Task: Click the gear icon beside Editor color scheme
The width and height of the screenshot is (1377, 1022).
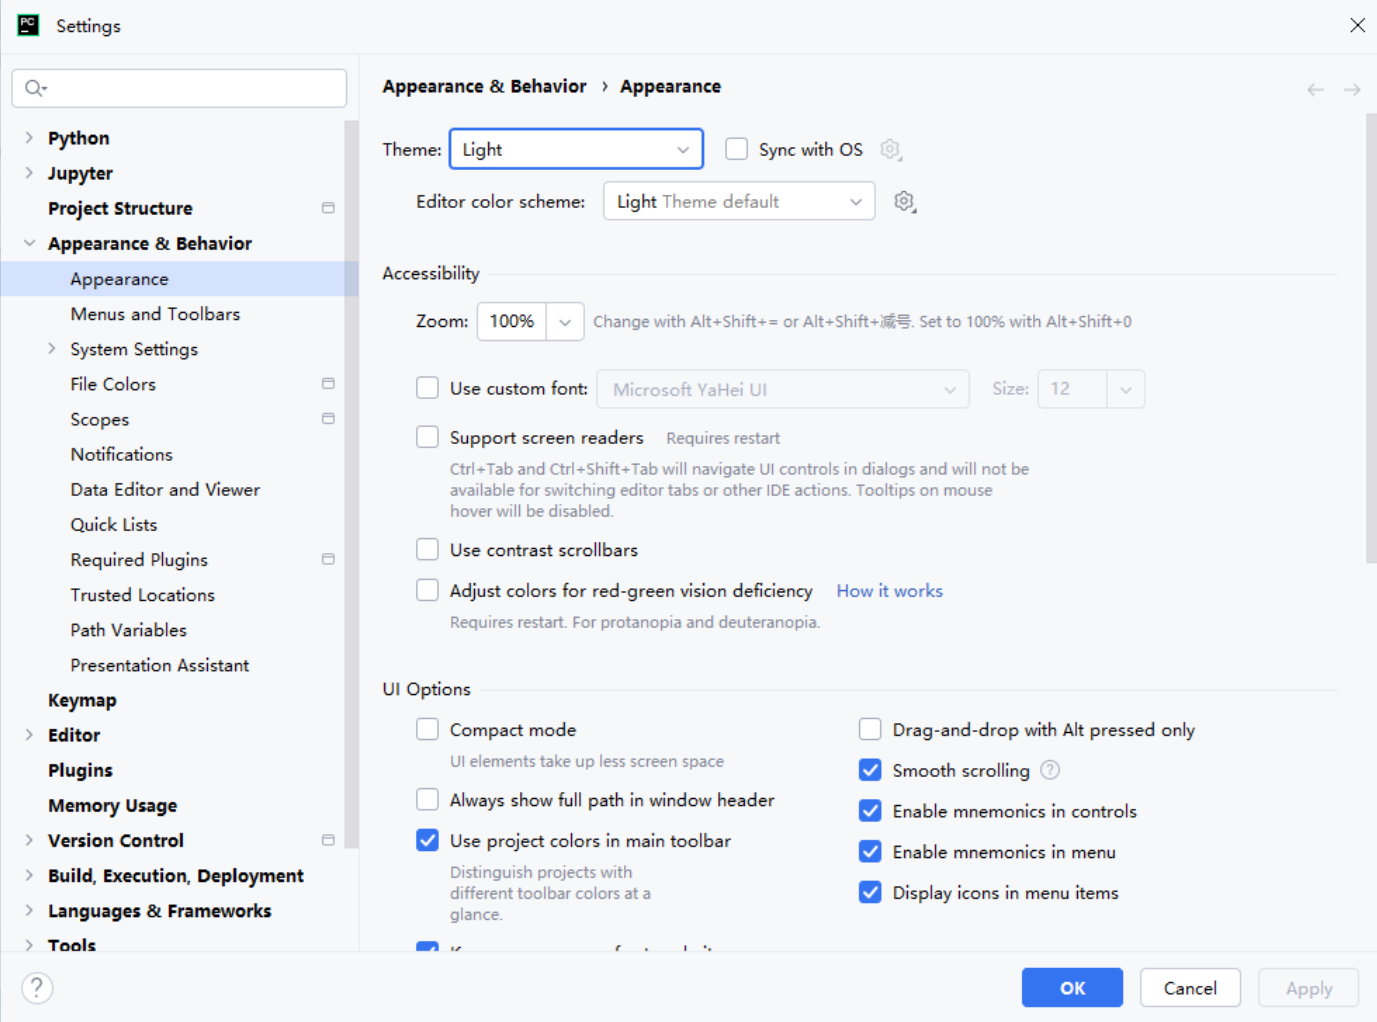Action: coord(904,202)
